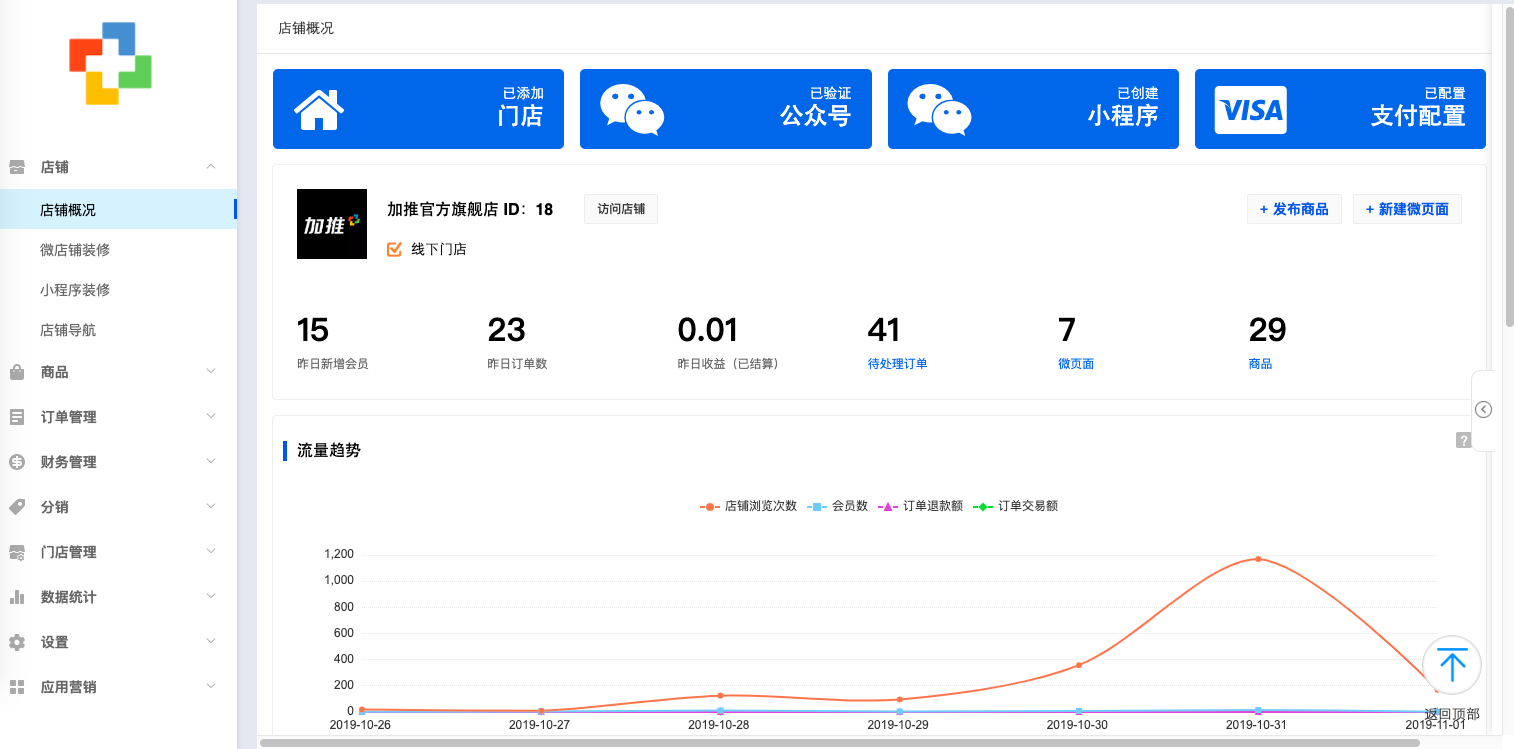The image size is (1514, 749).
Task: Expand the 订单管理 sidebar menu
Action: pos(118,417)
